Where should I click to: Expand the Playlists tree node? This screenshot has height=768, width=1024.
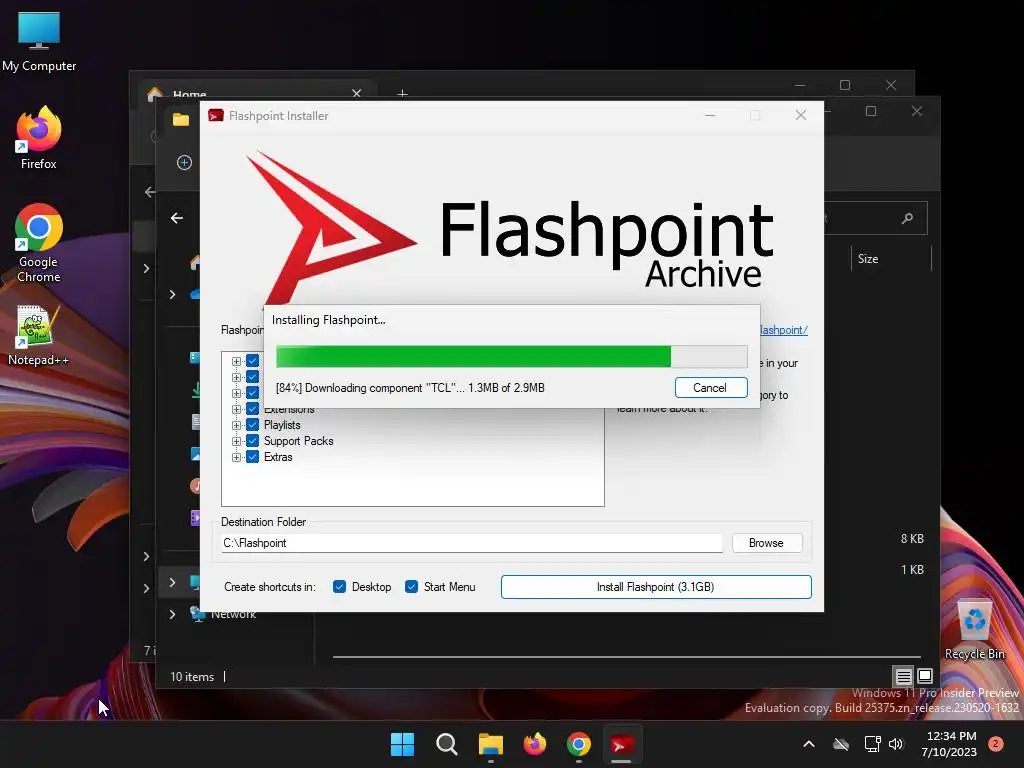[x=236, y=425]
